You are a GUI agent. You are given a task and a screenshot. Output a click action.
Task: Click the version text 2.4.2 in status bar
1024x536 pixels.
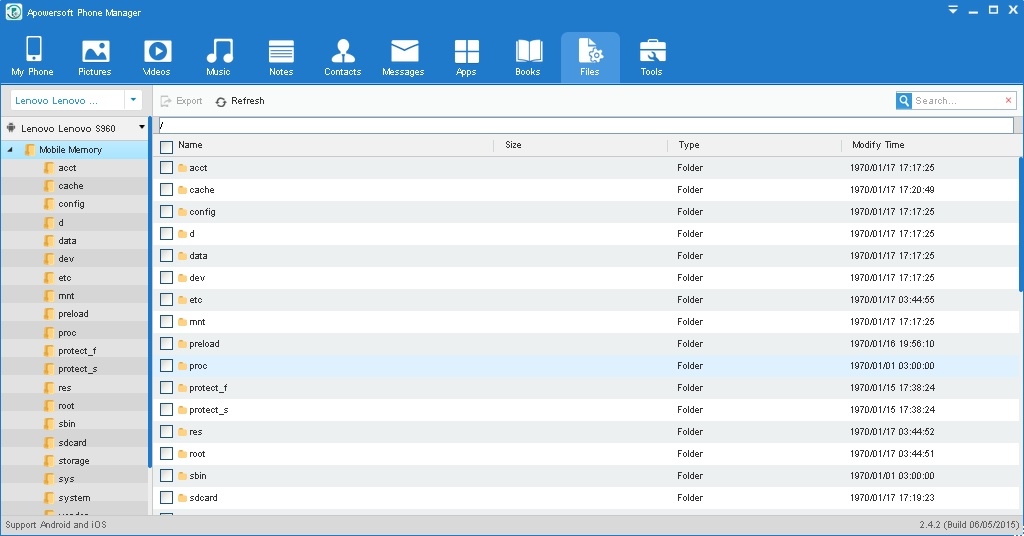[x=969, y=525]
